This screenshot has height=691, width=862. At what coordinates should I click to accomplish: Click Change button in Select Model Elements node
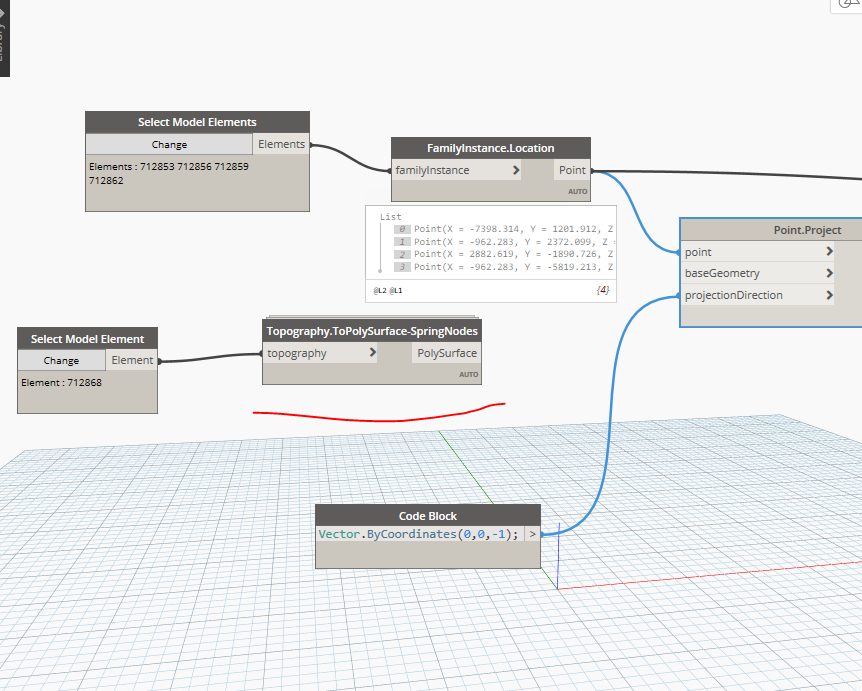click(169, 145)
